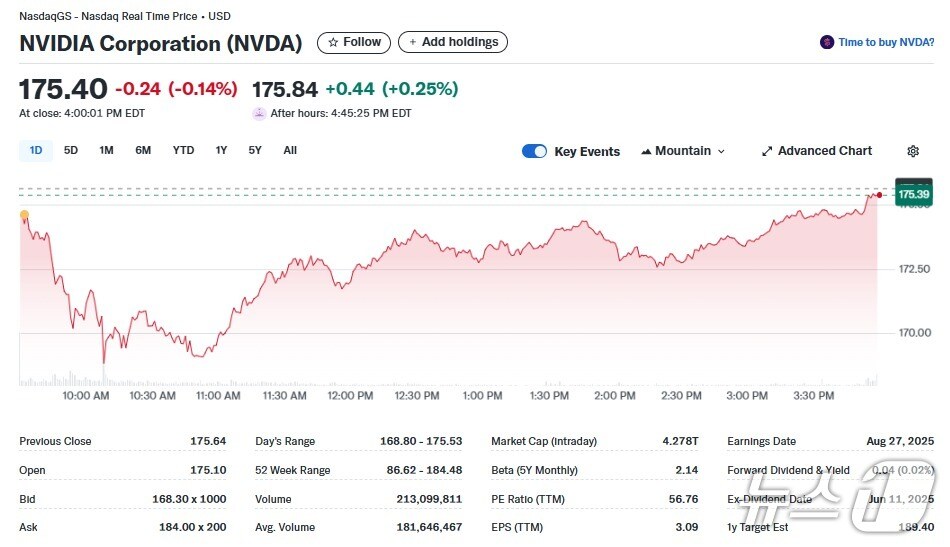This screenshot has width=950, height=547.
Task: Select the All time range
Action: coord(290,150)
